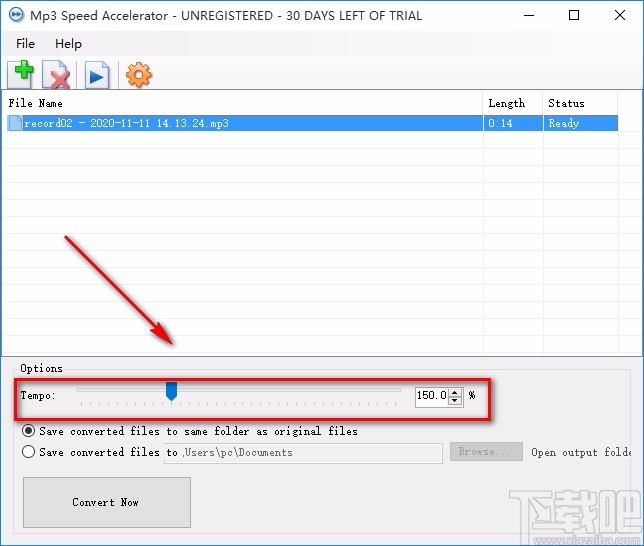Close the Mp3 Speed Accelerator window
644x546 pixels.
pyautogui.click(x=620, y=16)
